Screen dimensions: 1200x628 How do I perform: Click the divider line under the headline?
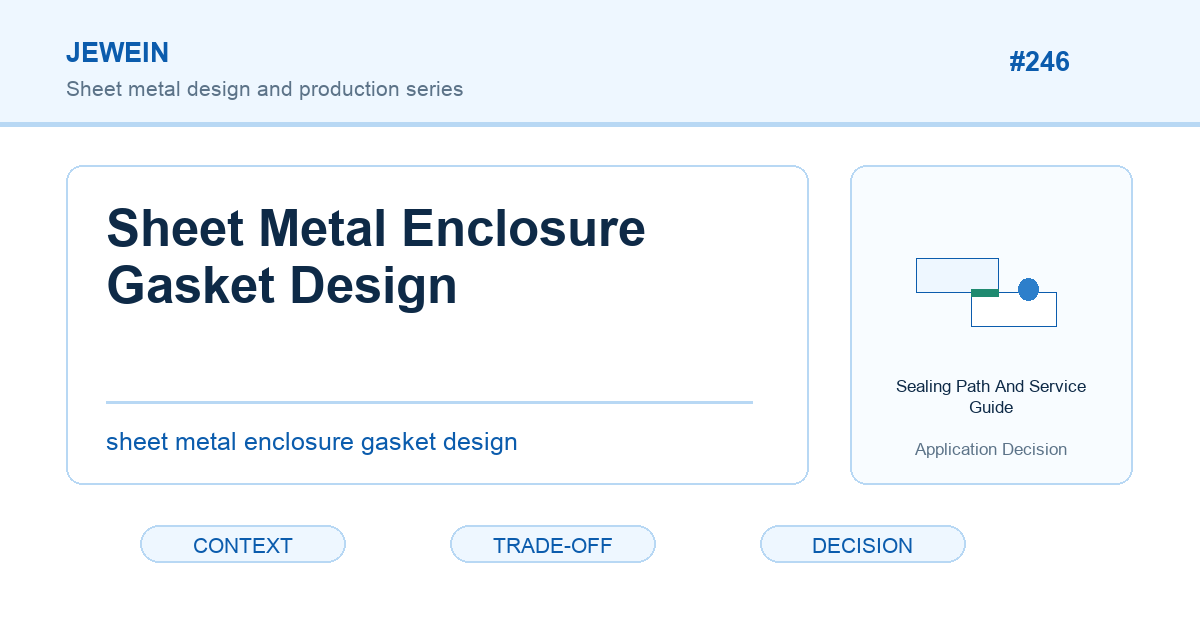coord(429,402)
